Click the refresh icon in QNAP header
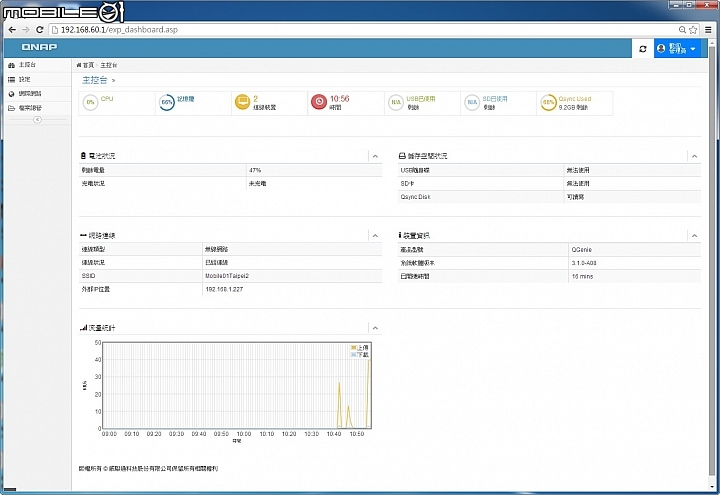This screenshot has width=720, height=495. point(643,49)
